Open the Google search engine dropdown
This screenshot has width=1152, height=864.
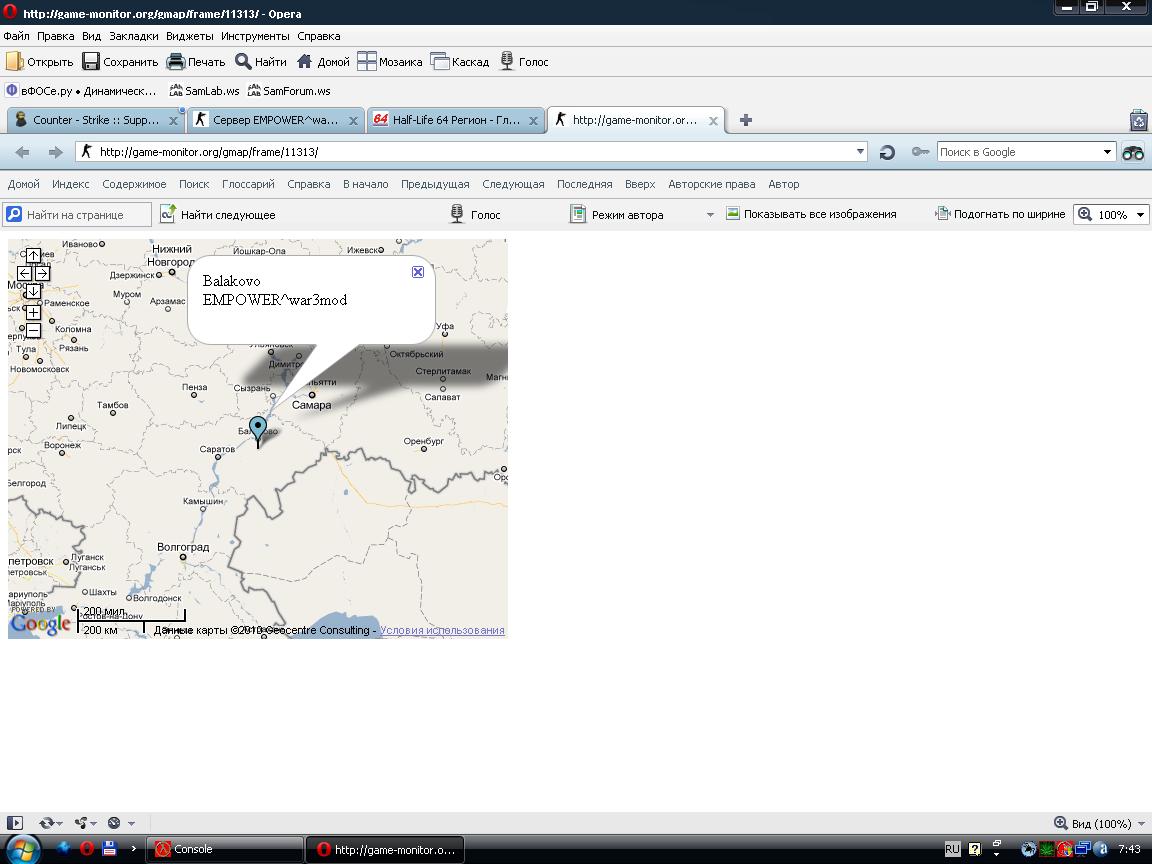pyautogui.click(x=1107, y=152)
